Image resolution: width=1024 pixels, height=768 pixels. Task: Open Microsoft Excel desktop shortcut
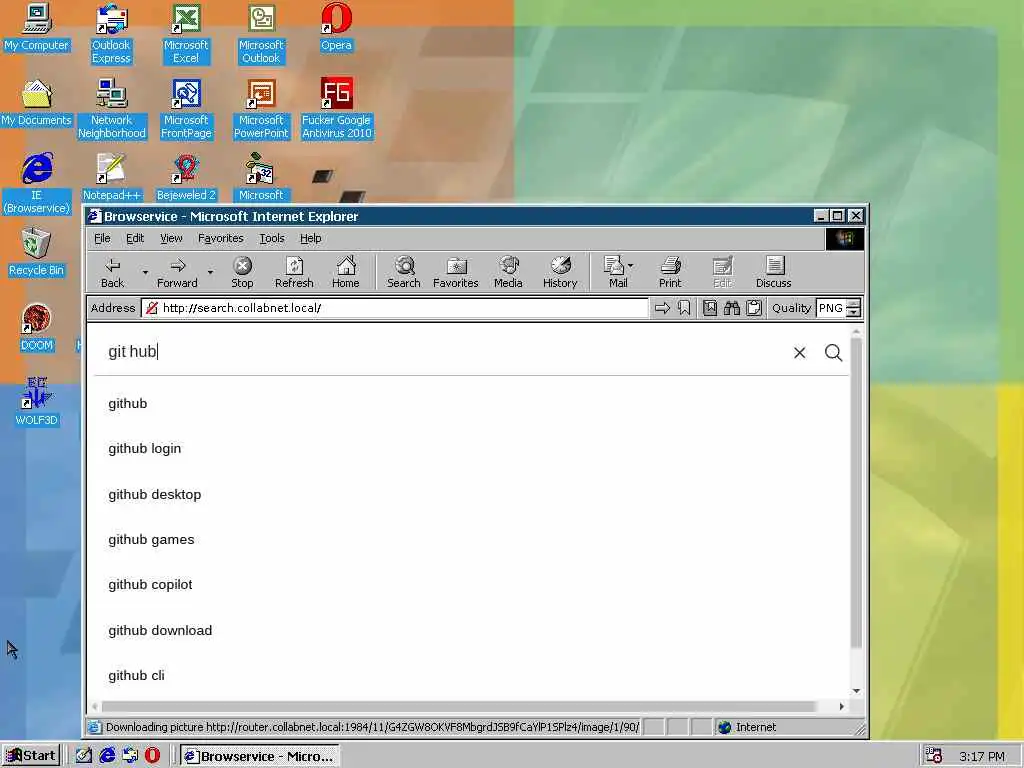[186, 34]
